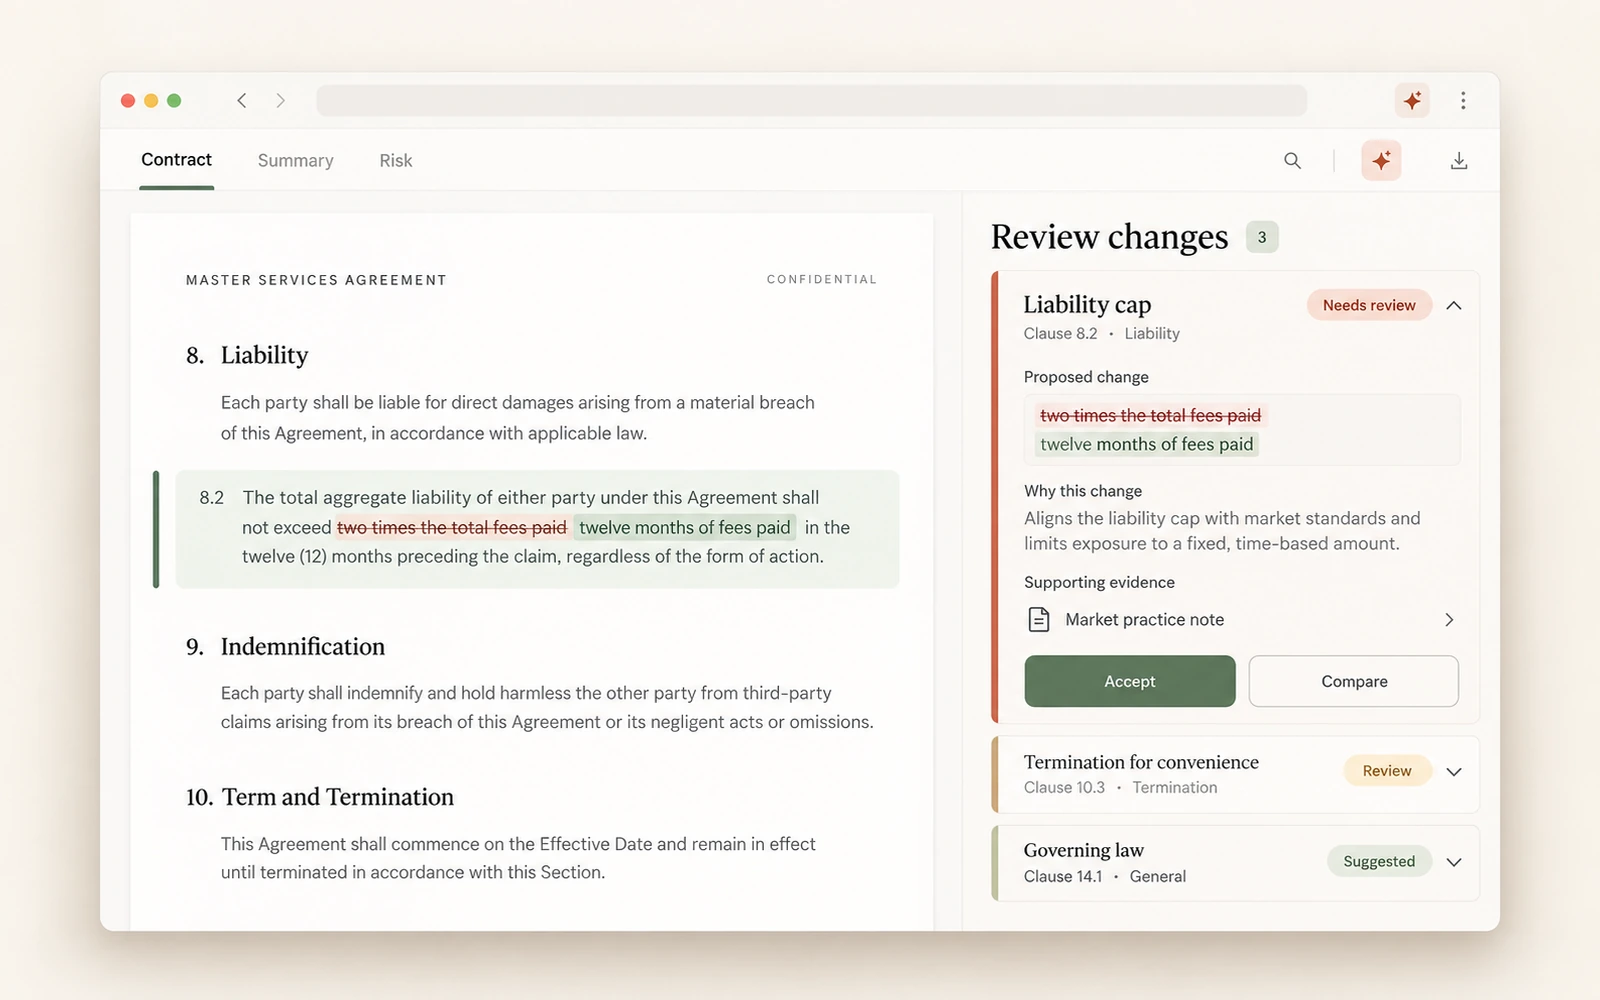
Task: Click the address bar field
Action: 811,100
